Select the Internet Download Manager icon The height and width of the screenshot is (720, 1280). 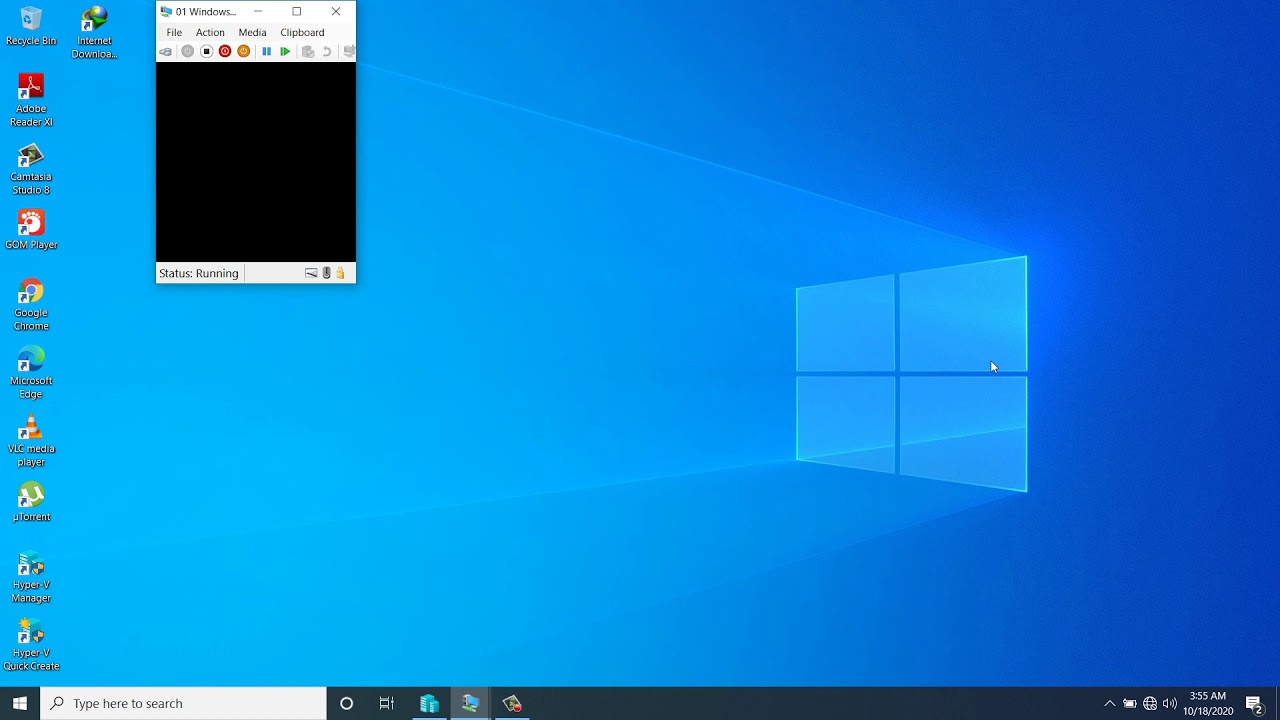click(x=95, y=32)
